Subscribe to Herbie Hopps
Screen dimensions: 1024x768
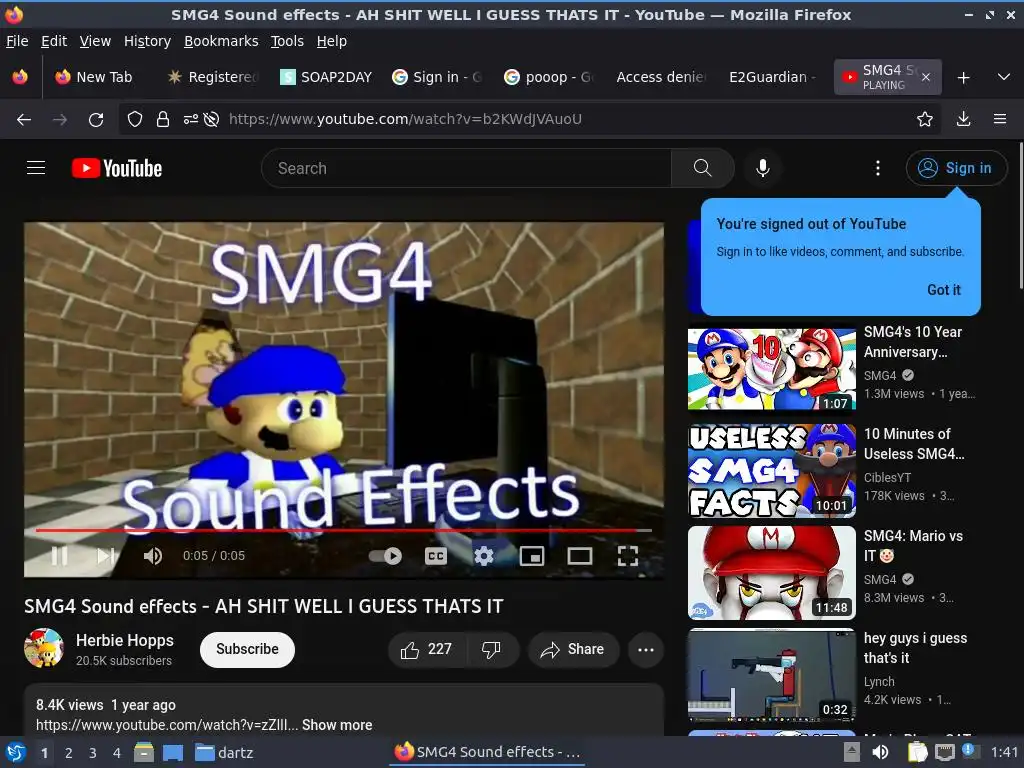click(248, 649)
